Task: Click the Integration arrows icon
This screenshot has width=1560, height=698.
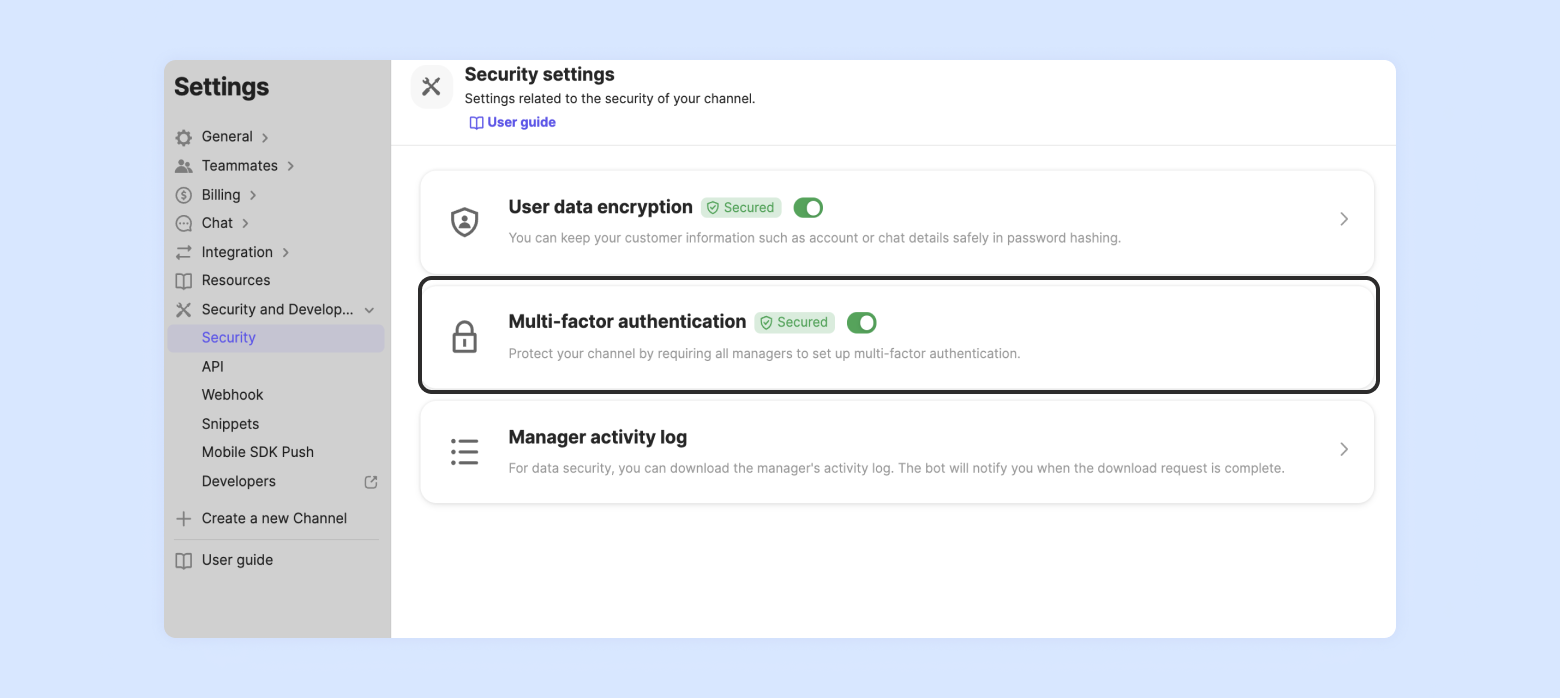Action: 184,252
